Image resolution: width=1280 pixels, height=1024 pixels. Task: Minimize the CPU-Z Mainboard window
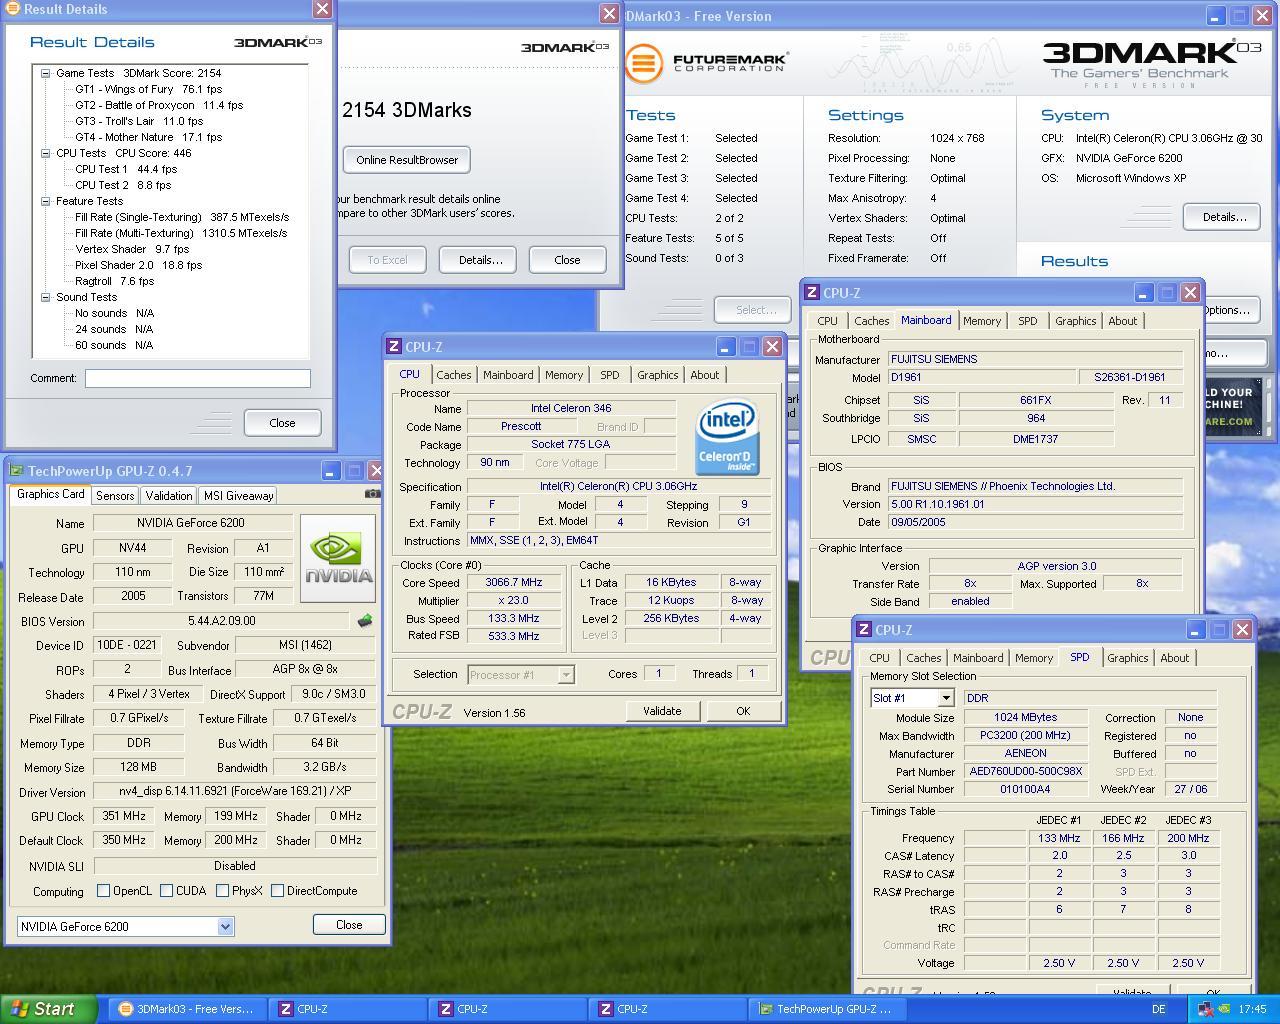(x=1143, y=292)
